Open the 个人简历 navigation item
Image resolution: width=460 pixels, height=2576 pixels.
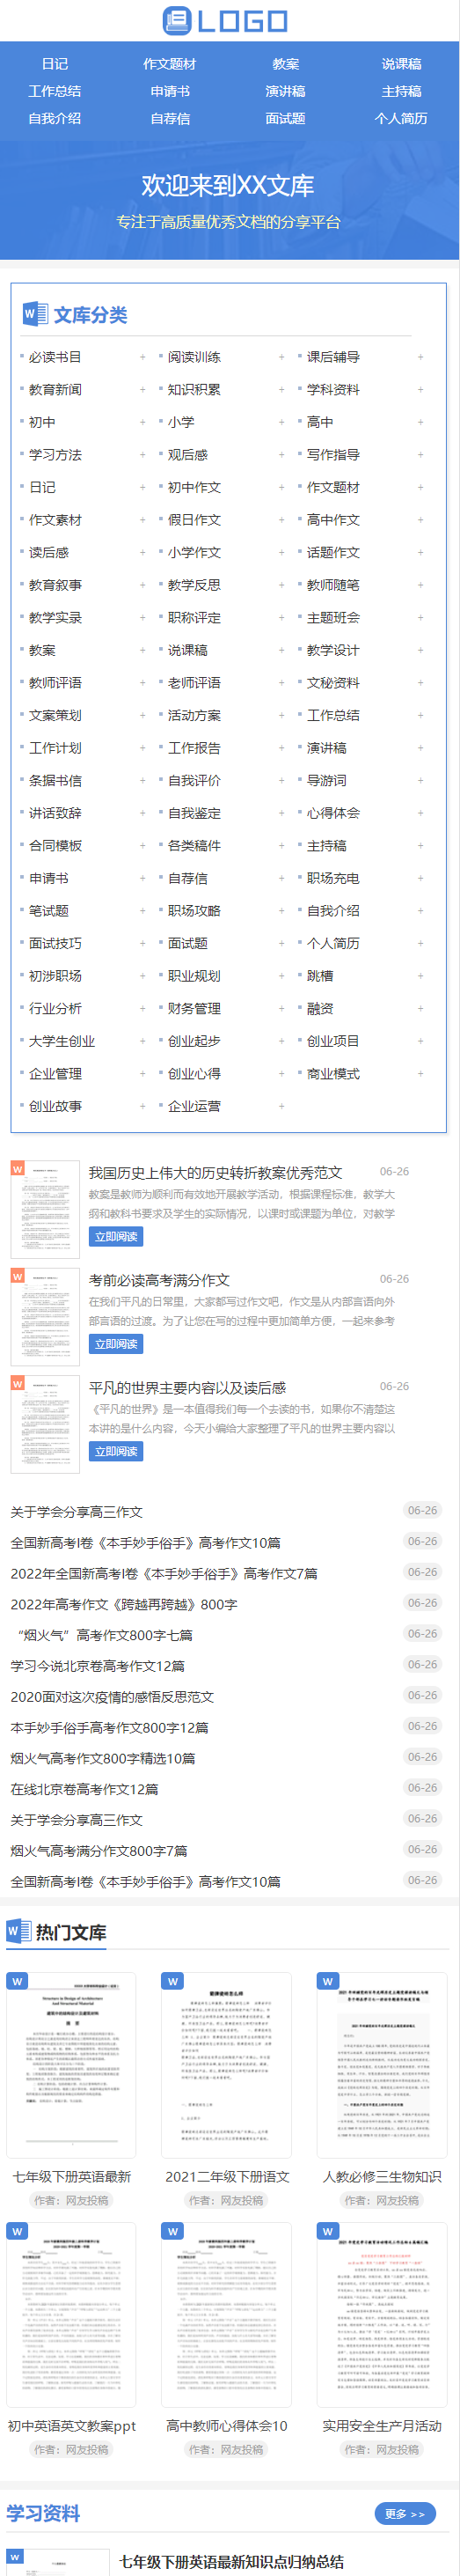(401, 118)
